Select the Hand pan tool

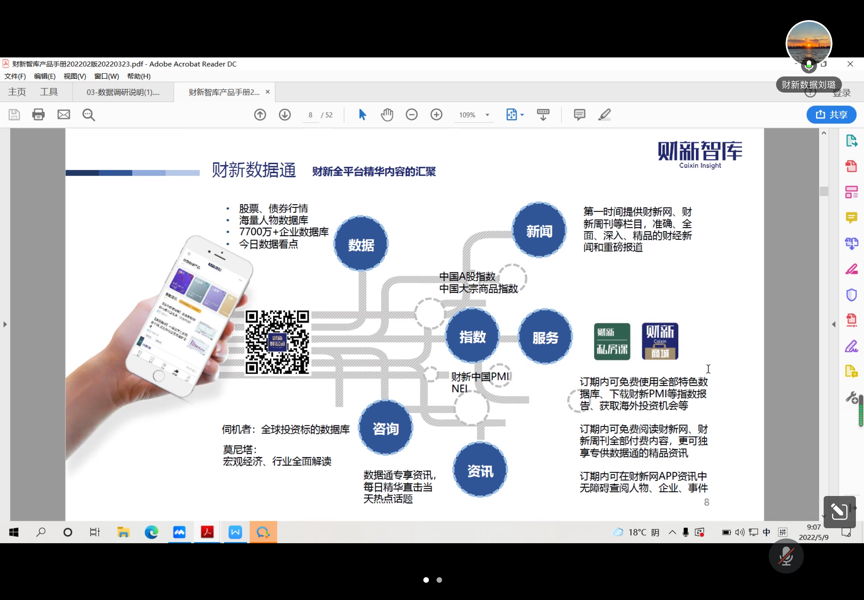coord(387,115)
